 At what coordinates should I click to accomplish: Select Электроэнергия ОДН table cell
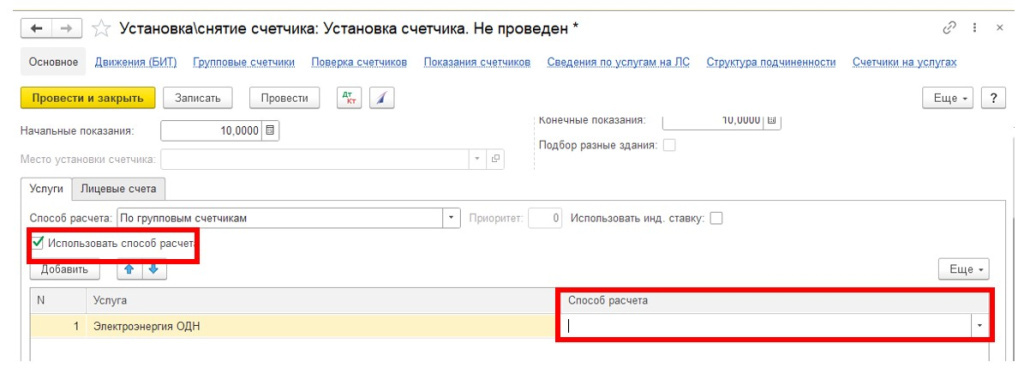tap(320, 326)
